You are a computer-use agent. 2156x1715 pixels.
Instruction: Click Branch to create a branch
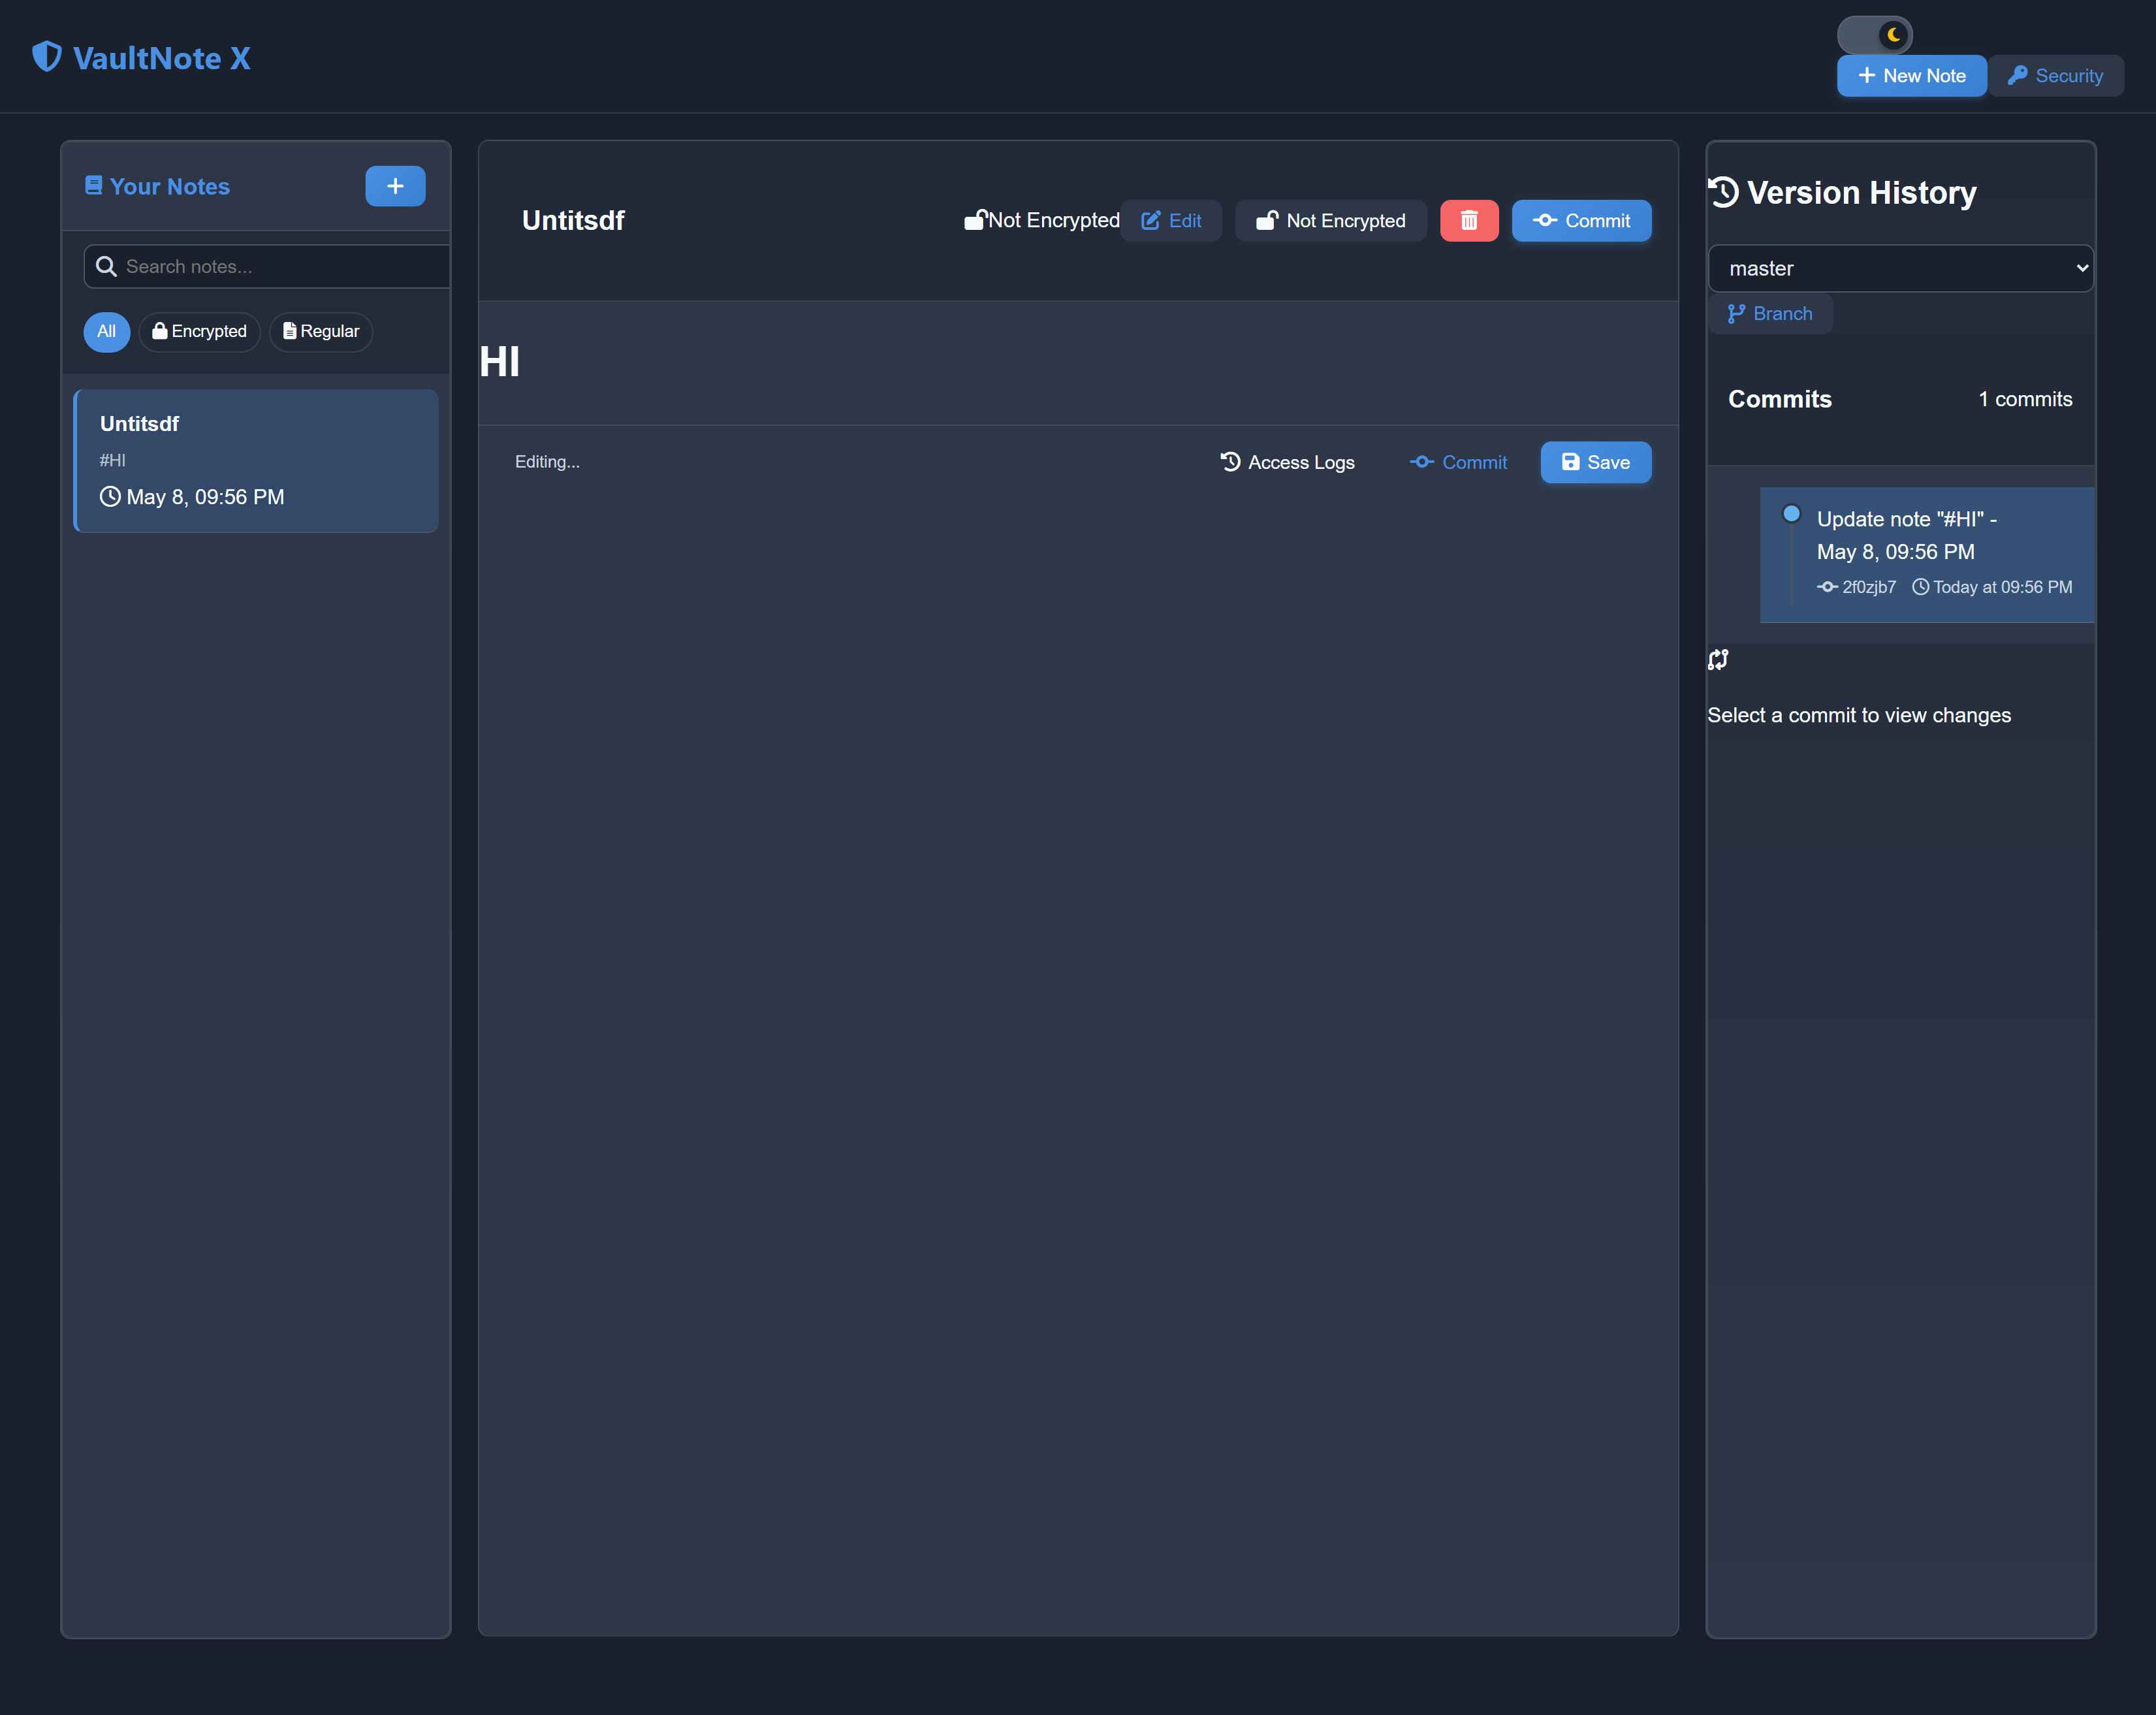tap(1770, 314)
